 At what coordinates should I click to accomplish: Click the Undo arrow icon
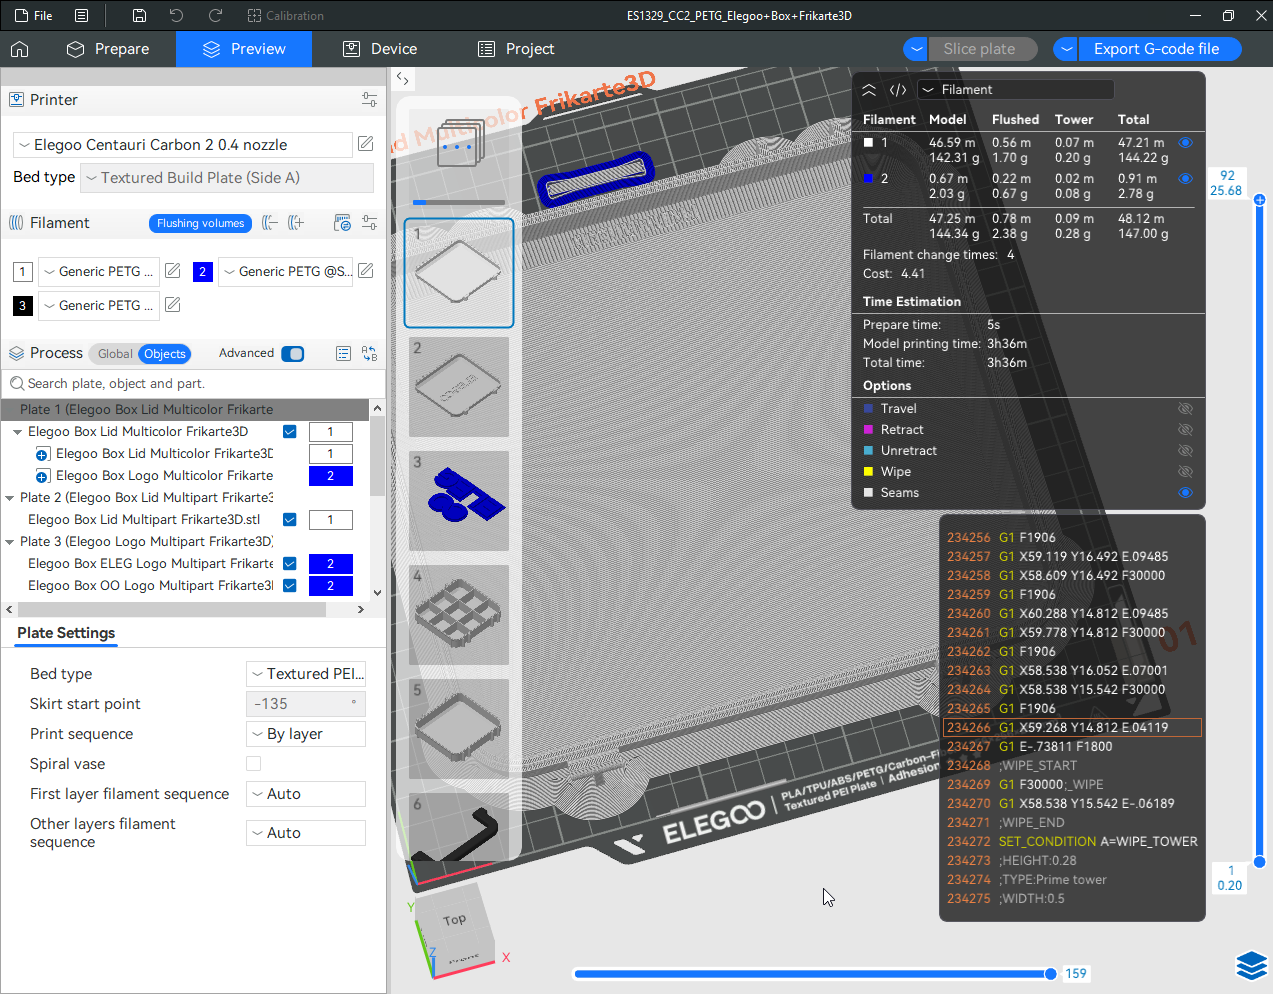tap(177, 16)
